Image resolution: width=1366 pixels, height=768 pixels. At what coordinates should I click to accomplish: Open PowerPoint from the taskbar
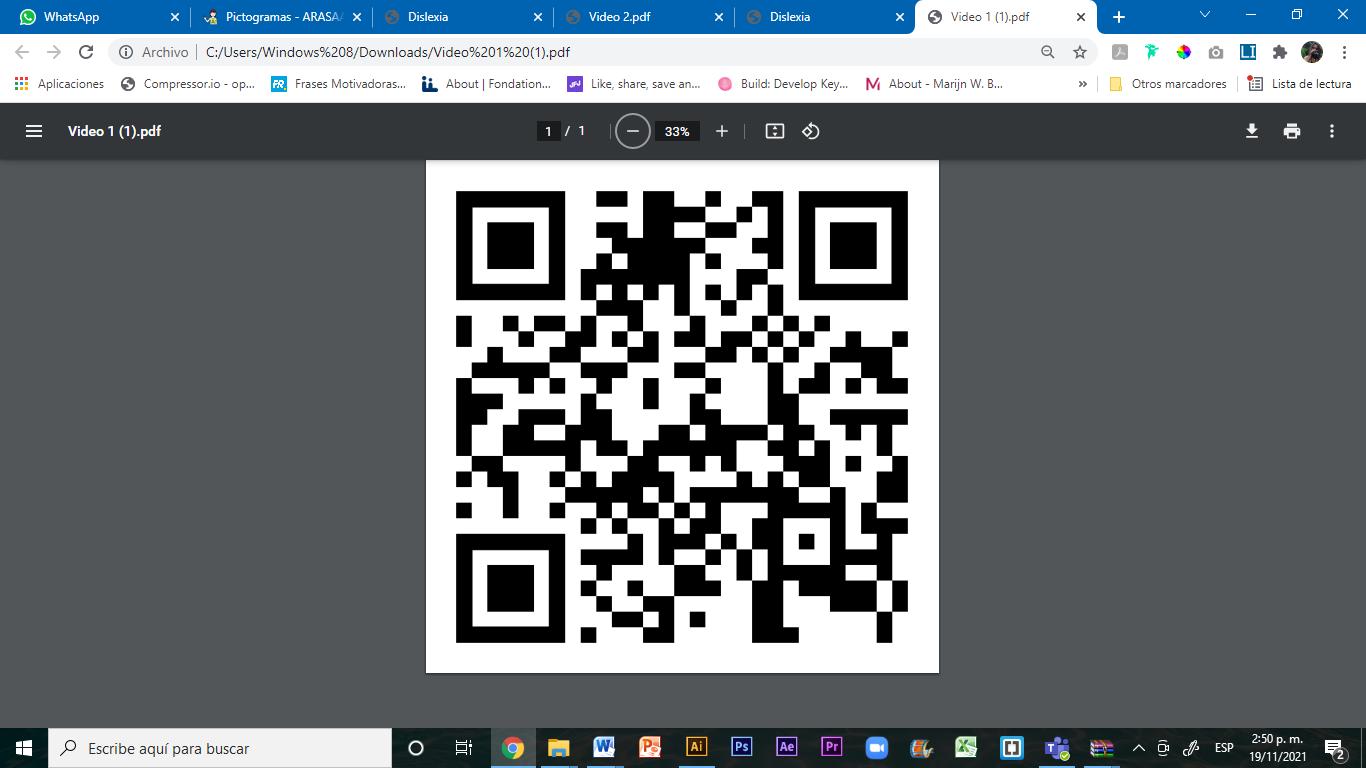[x=651, y=748]
